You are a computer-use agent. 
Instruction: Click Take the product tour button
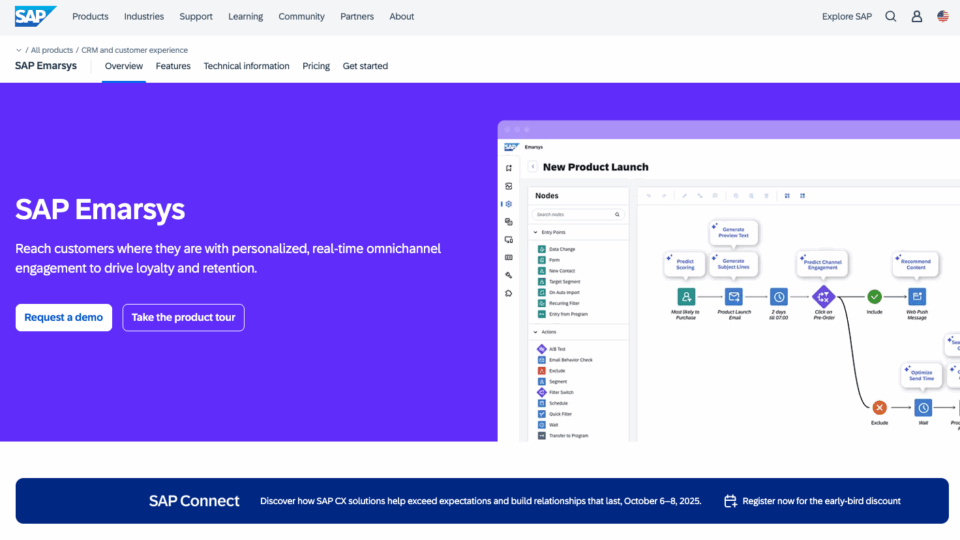pyautogui.click(x=183, y=317)
